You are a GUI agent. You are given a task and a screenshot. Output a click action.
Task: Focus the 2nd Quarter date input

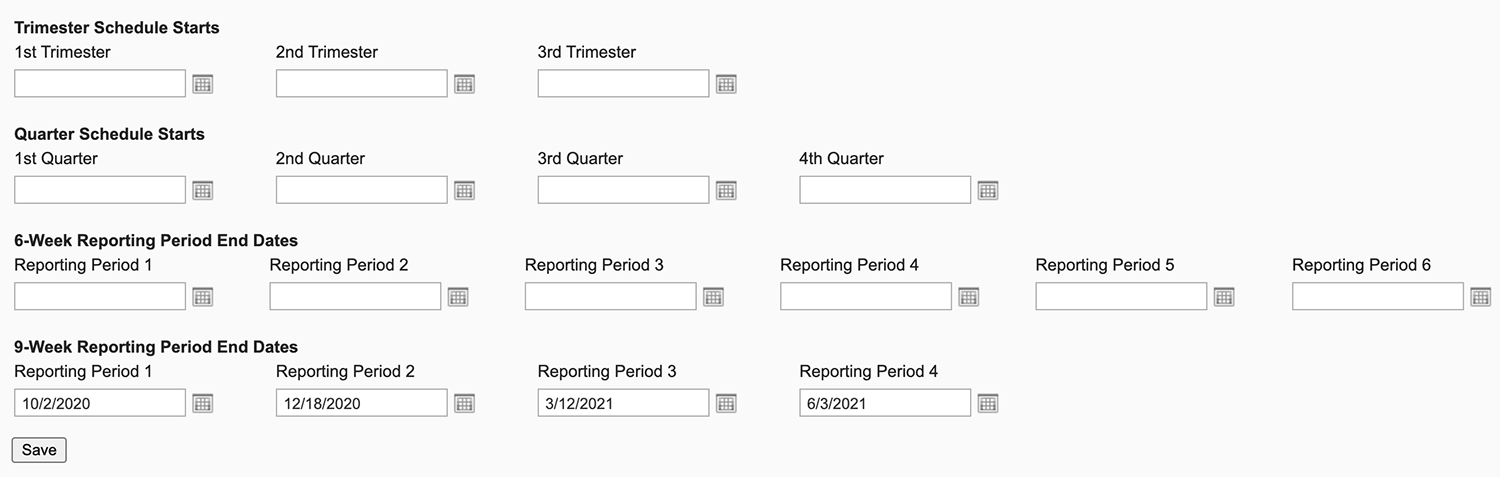click(361, 190)
